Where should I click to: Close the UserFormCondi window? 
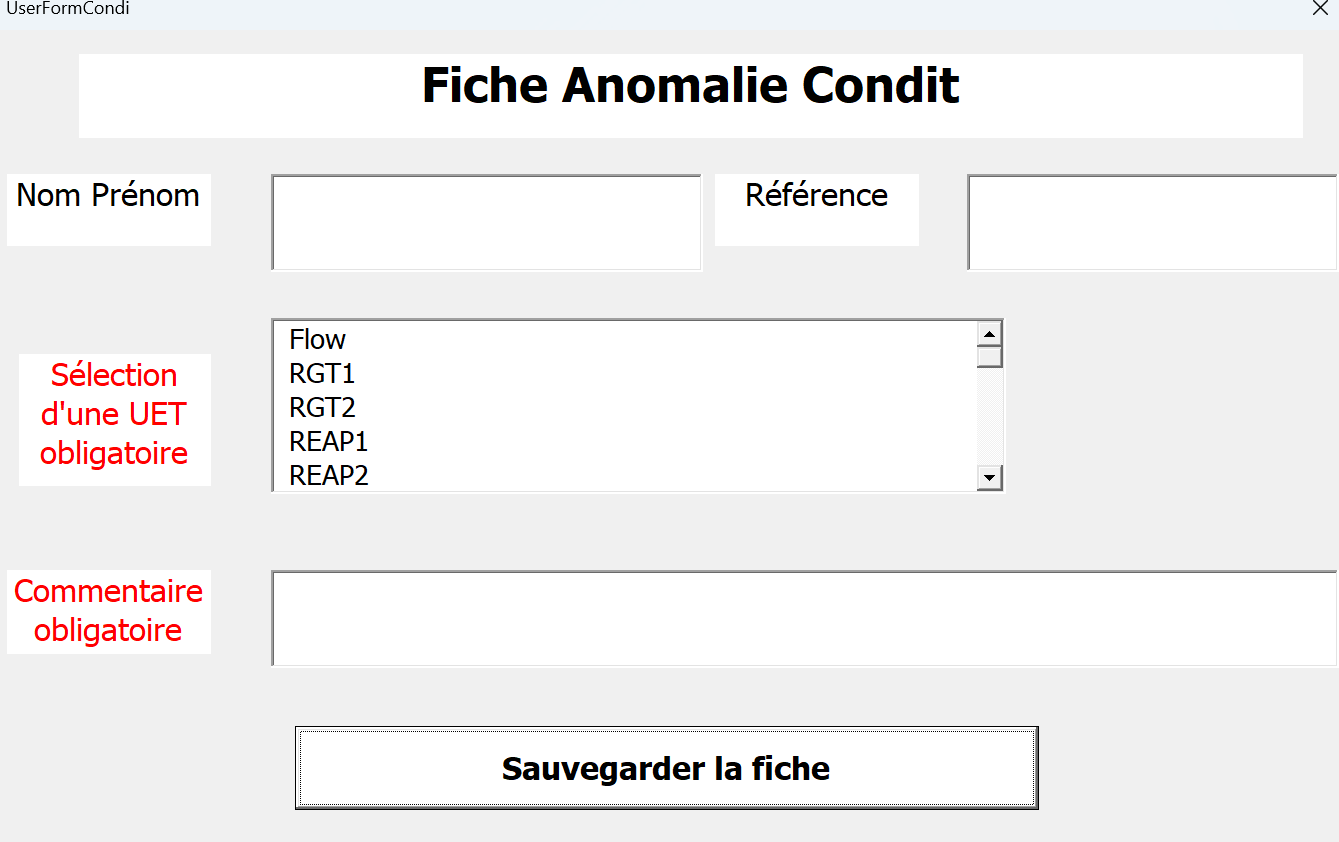1320,8
